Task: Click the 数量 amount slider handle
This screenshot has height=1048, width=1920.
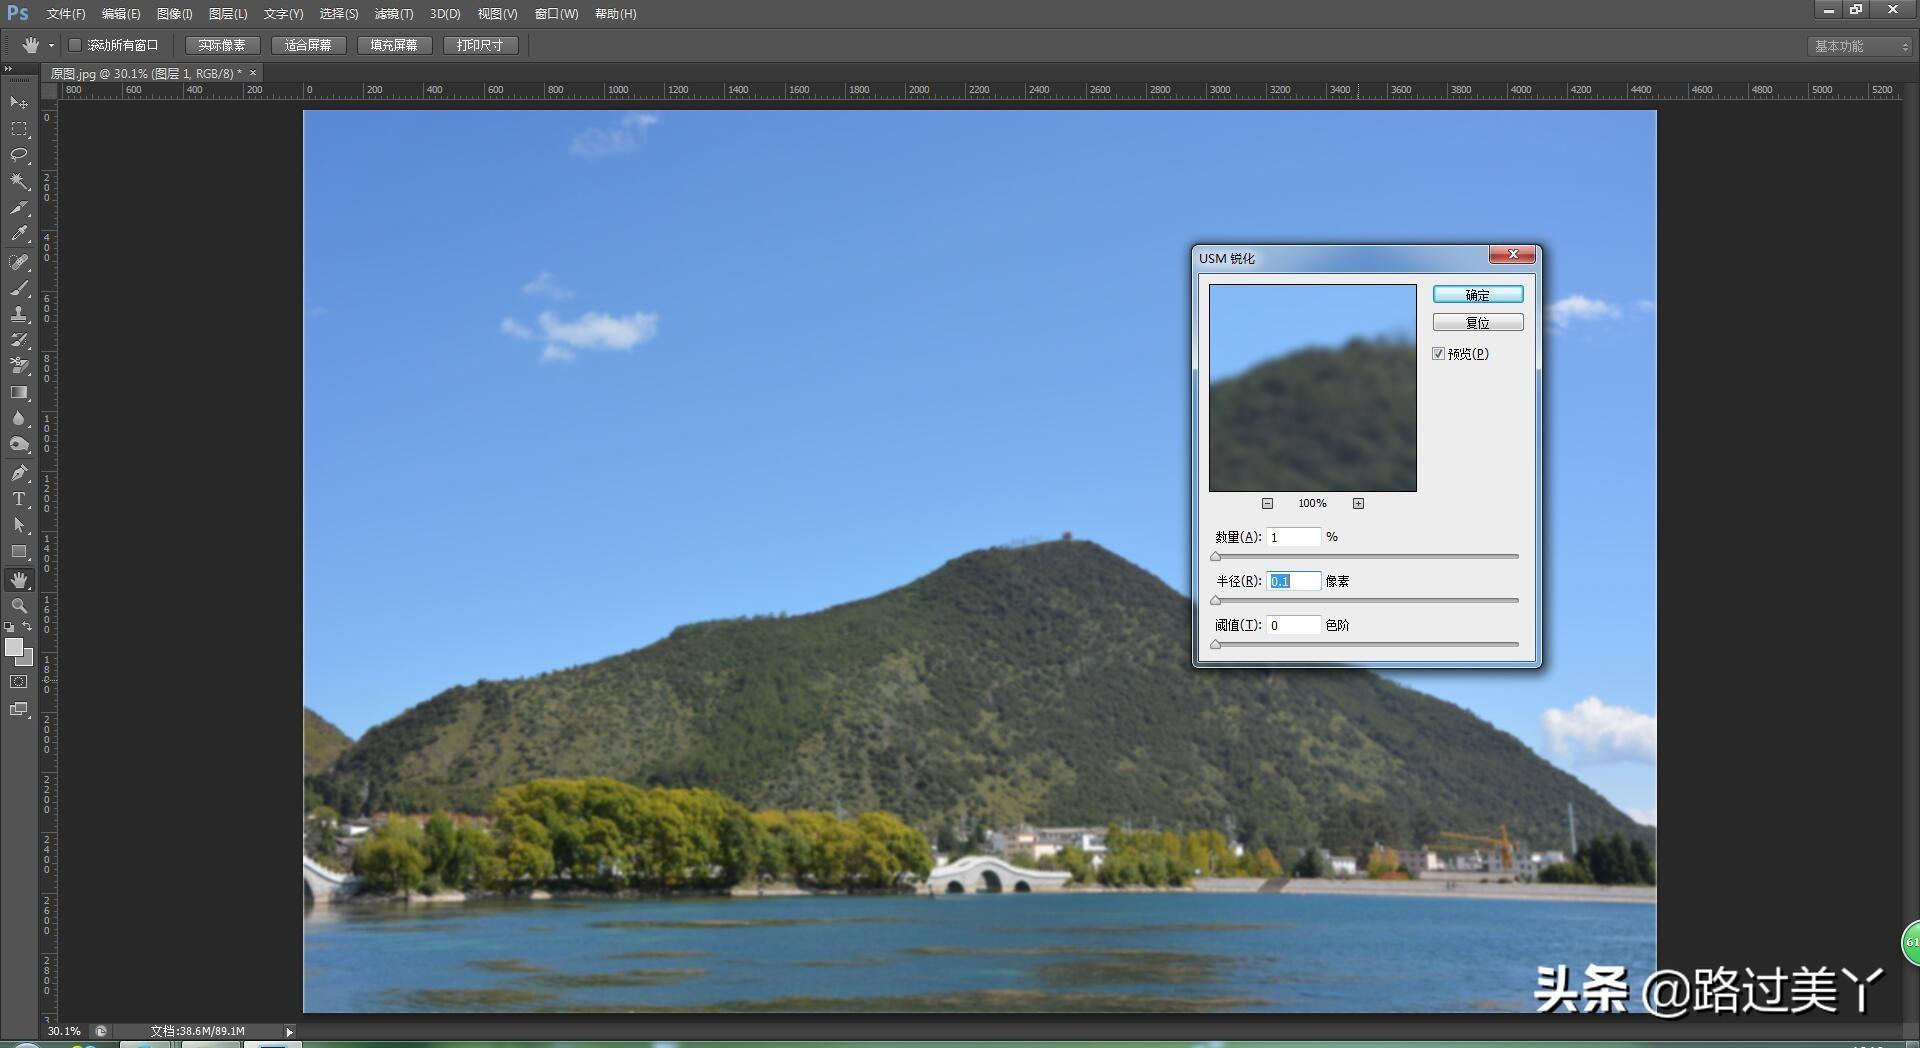Action: tap(1216, 557)
